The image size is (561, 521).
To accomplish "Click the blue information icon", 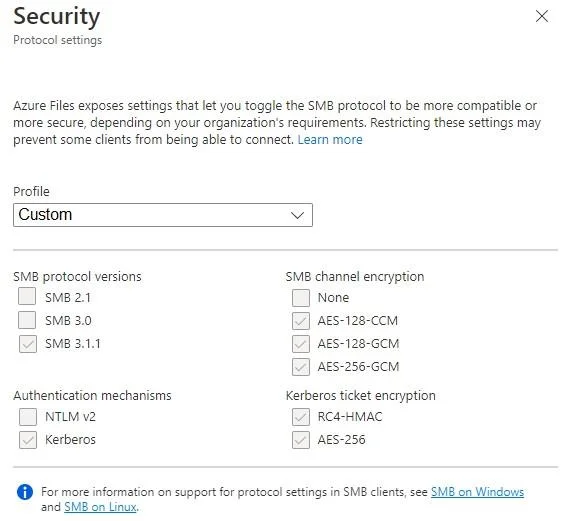I will pos(25,492).
